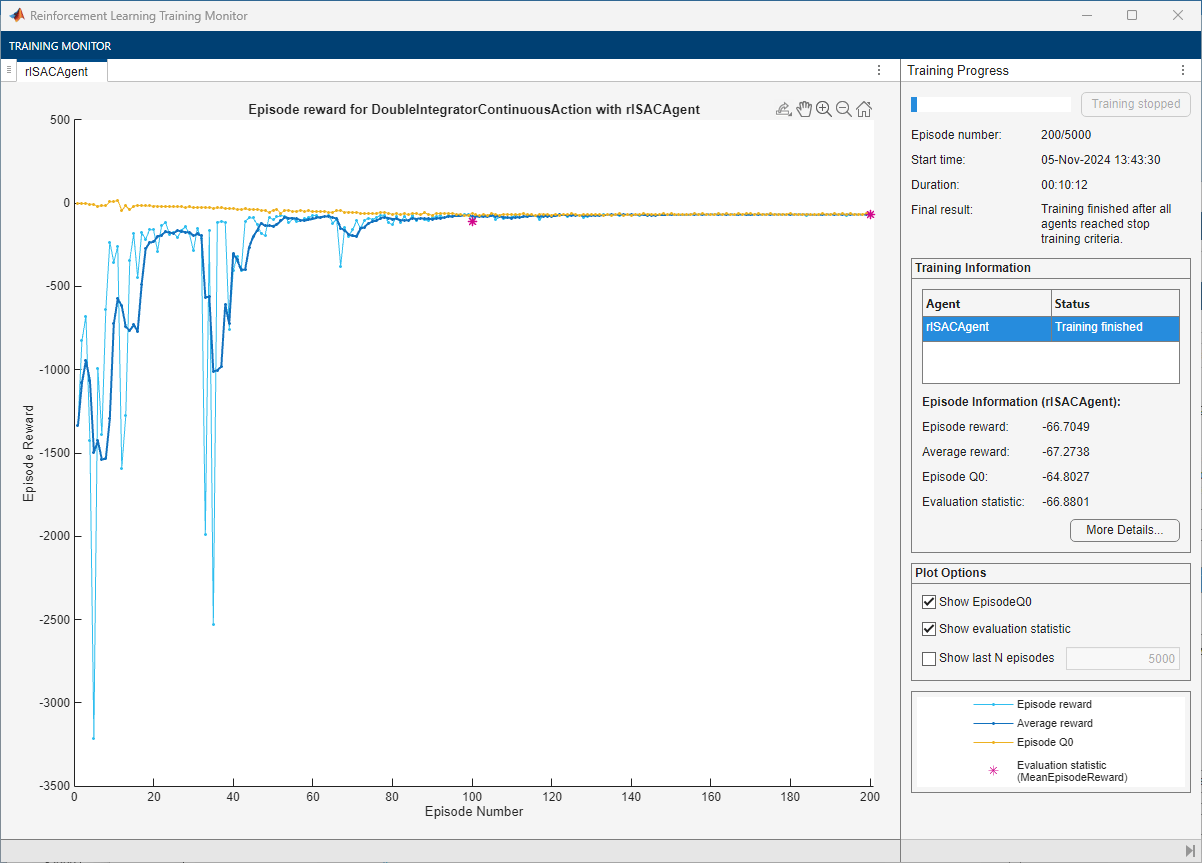Open the TRAINING MONITOR ribbon tab
Screen dimensions: 1202x863
click(60, 46)
